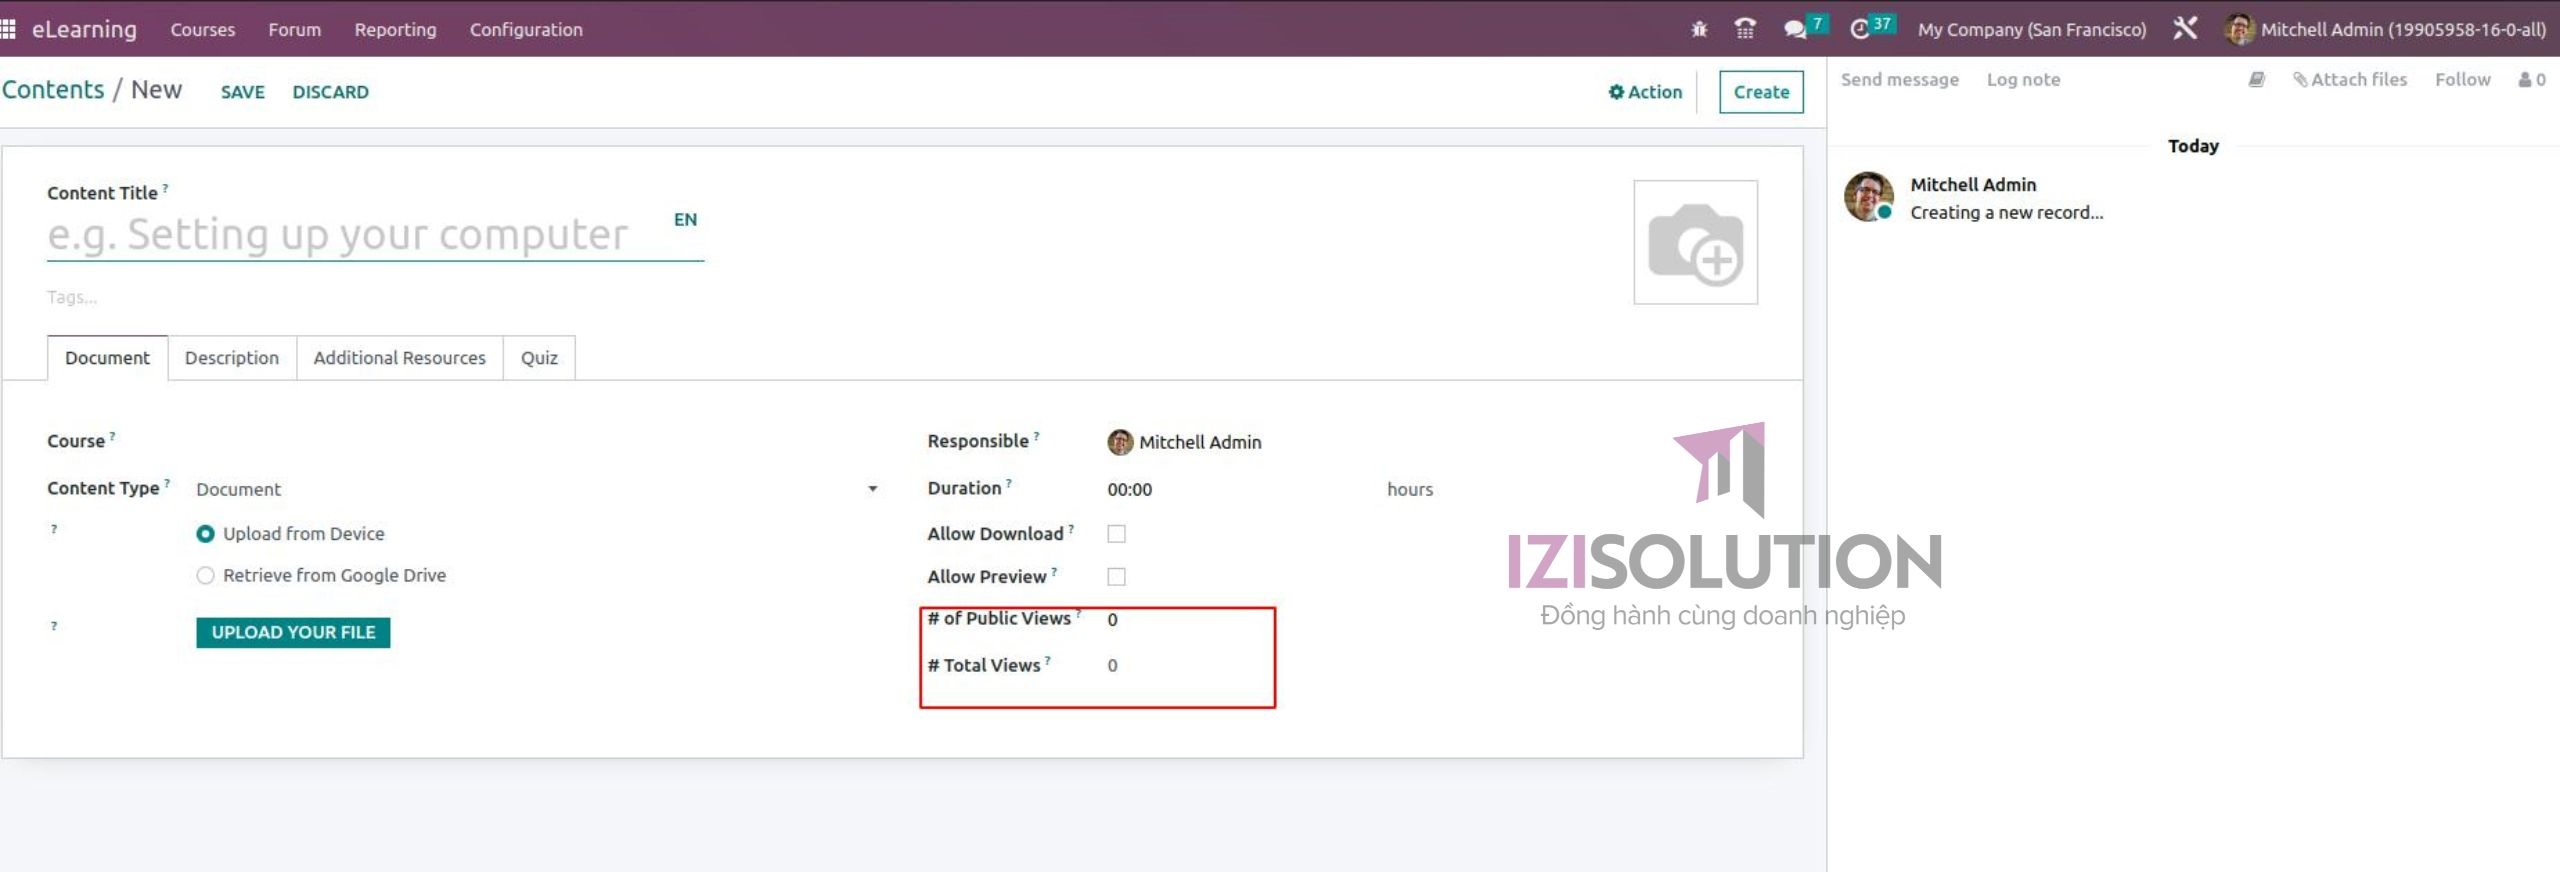Click help mark next to Duration
Image resolution: width=2560 pixels, height=872 pixels.
pyautogui.click(x=1009, y=482)
